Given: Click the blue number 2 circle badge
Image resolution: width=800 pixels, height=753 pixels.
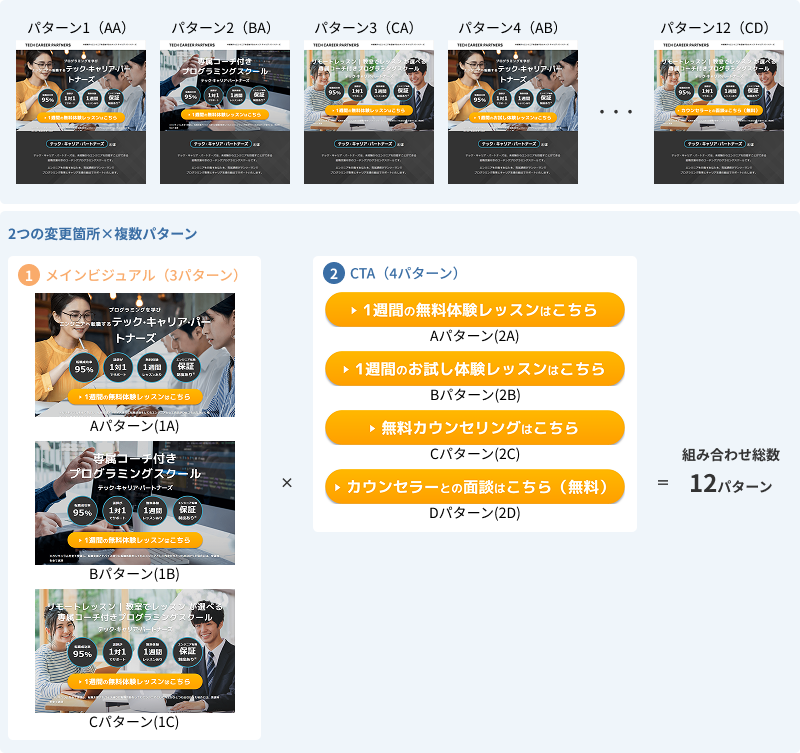Looking at the screenshot, I should point(334,273).
